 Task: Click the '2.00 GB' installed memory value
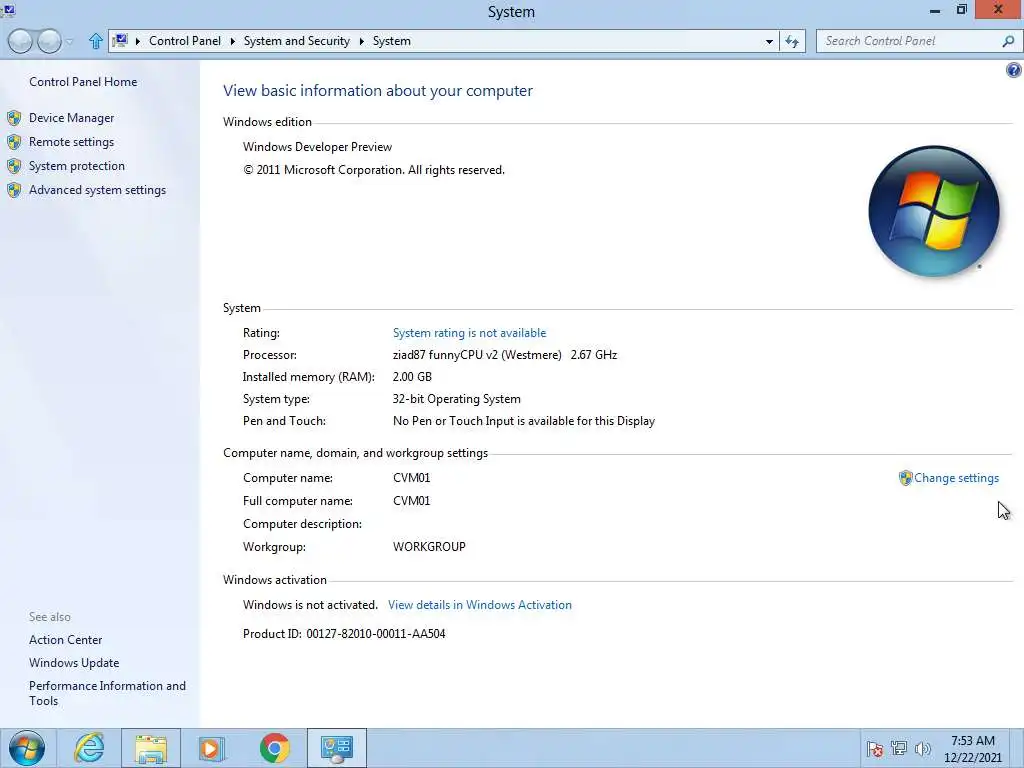(x=412, y=377)
